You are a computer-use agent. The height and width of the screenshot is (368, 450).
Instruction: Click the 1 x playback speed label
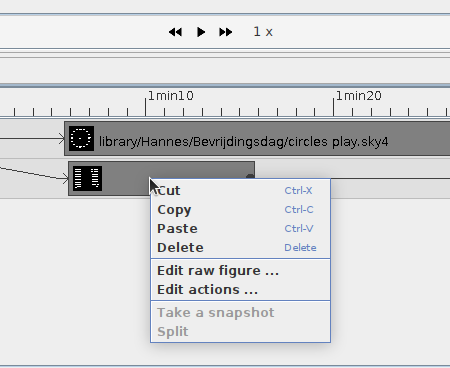263,32
